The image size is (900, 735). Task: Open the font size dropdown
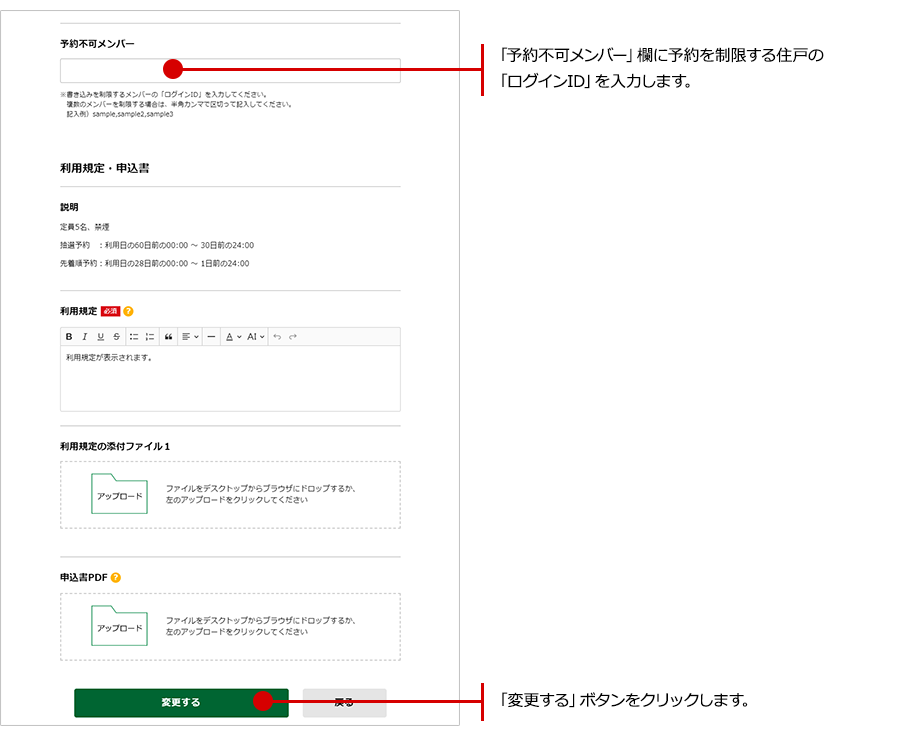(x=255, y=337)
